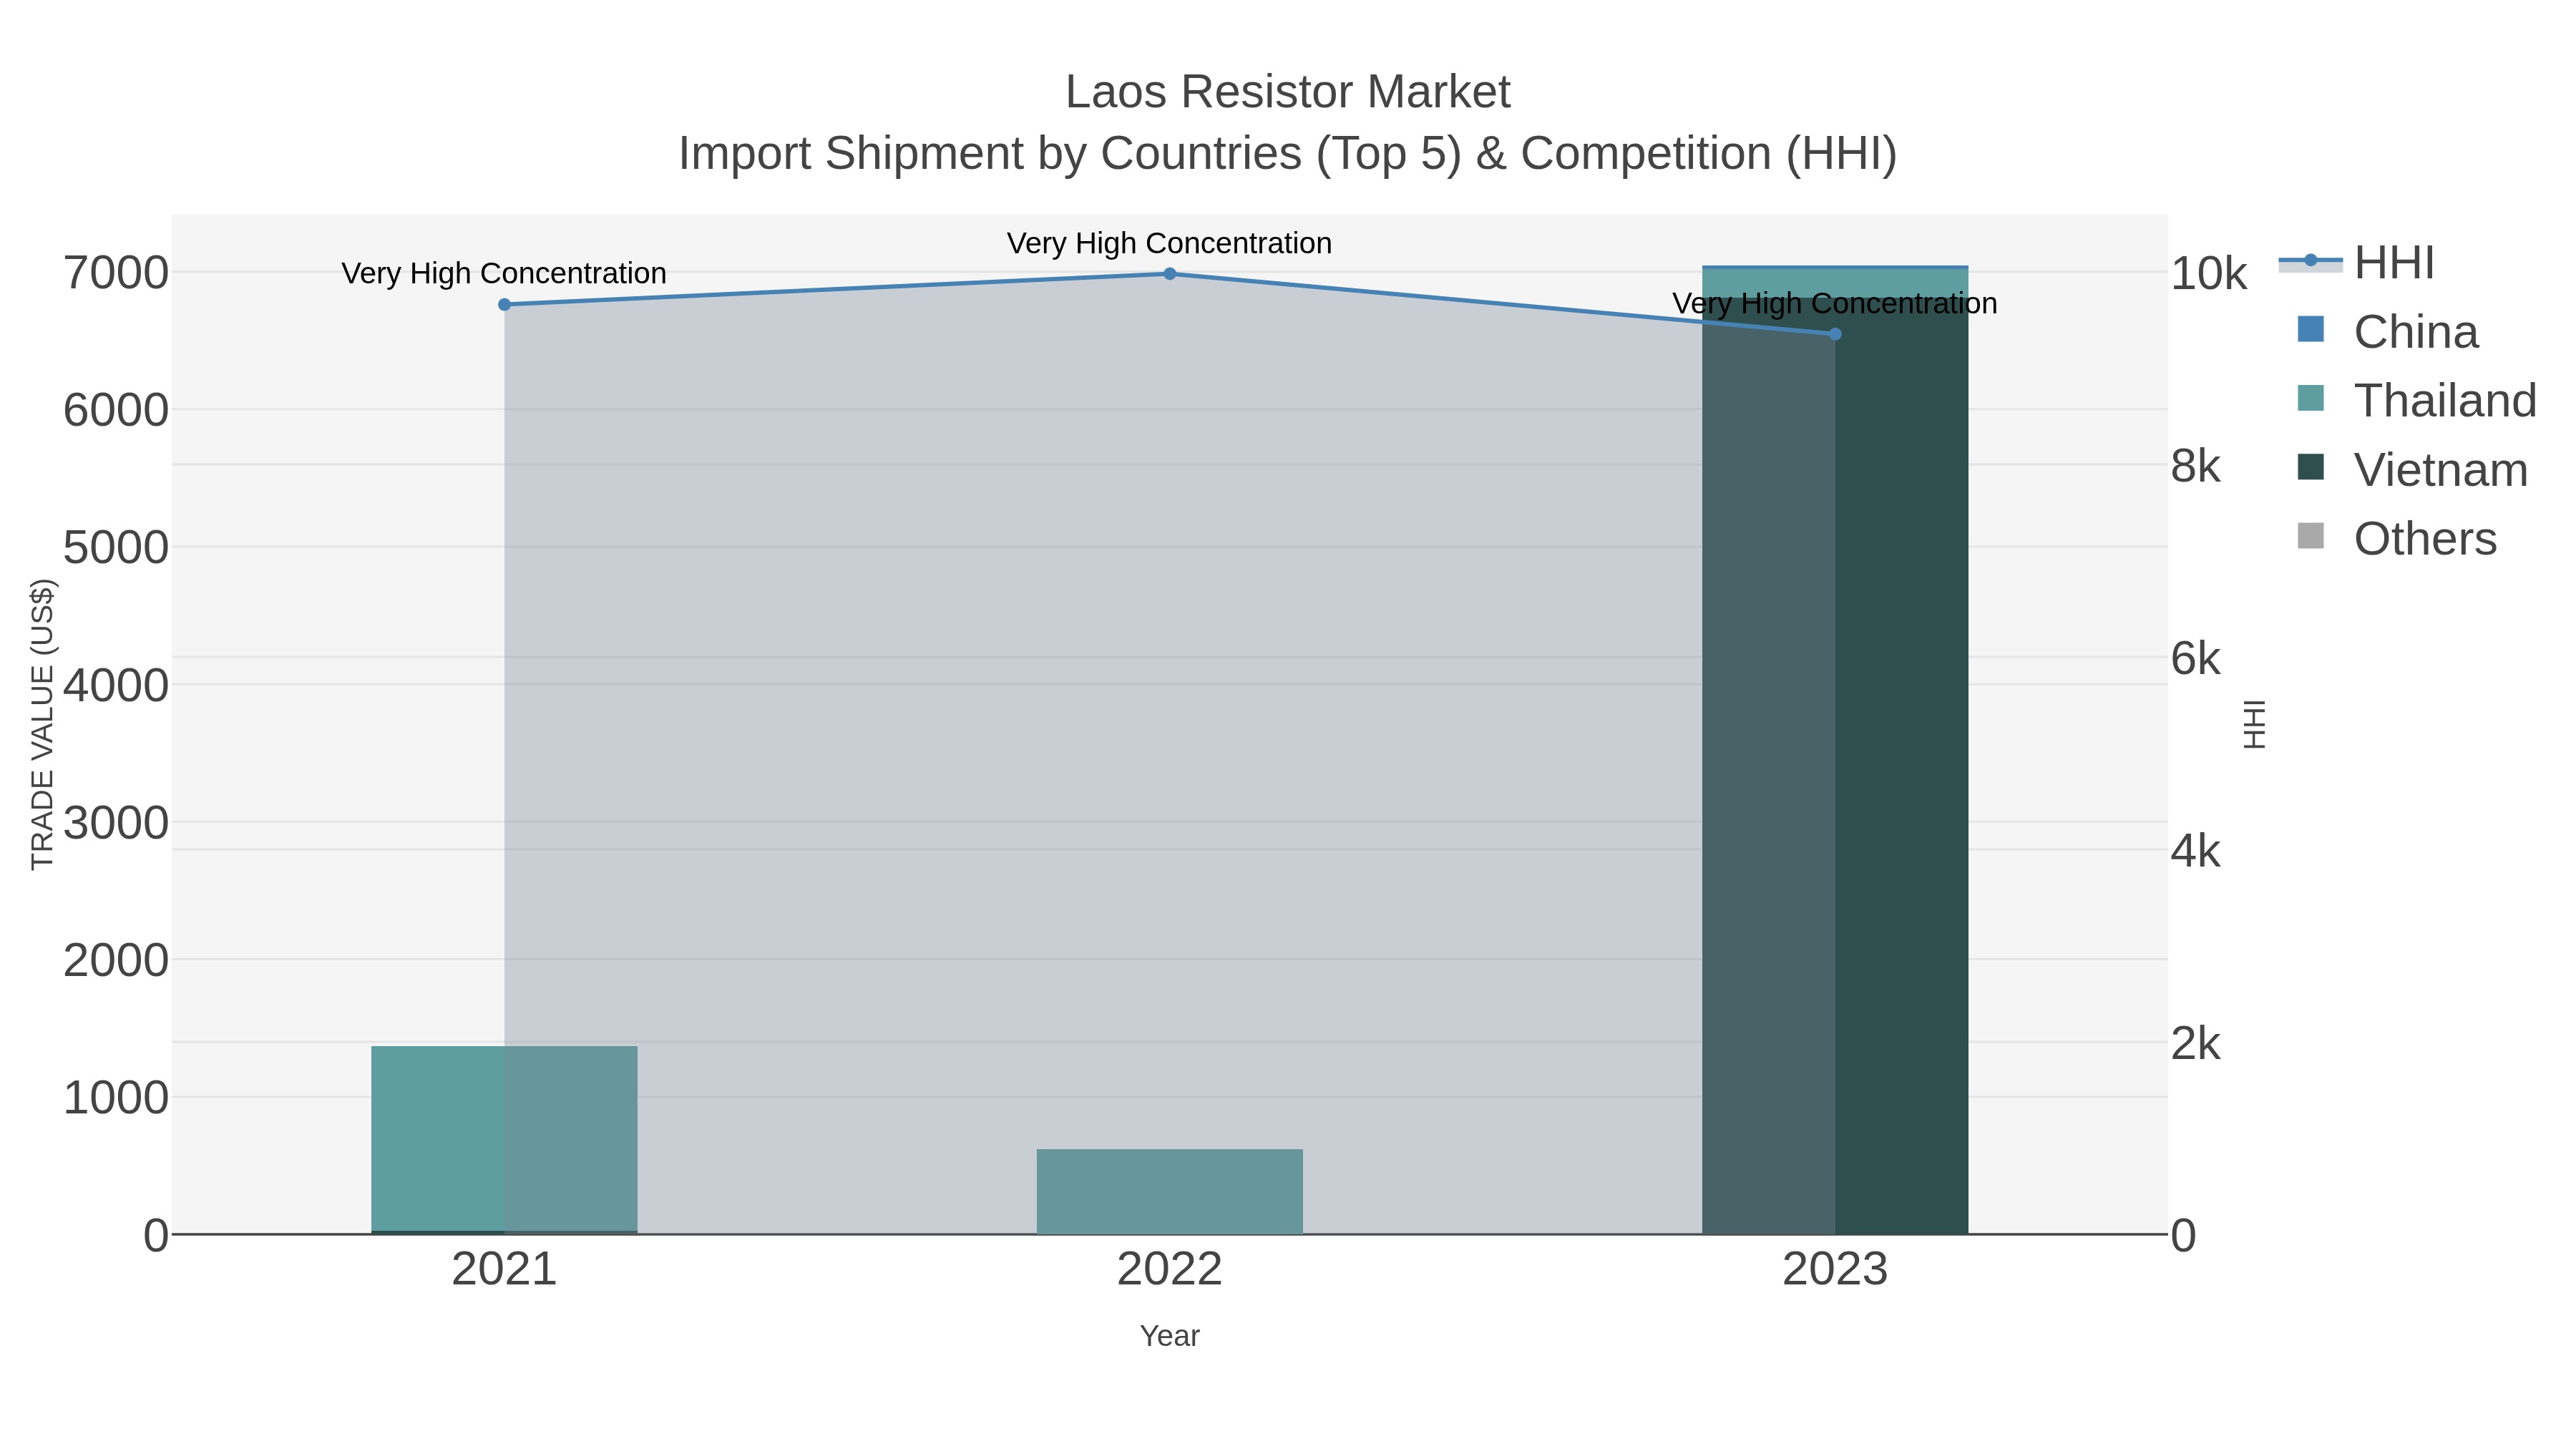
Task: Click the 4k right axis tick label
Action: (2196, 851)
